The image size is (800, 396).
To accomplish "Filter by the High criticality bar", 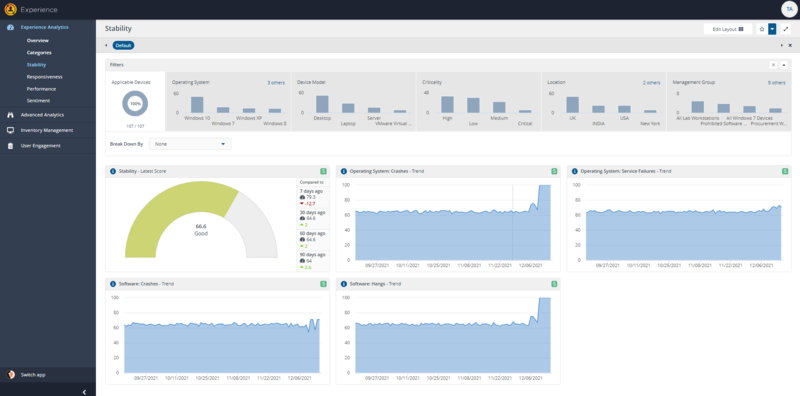I will click(x=447, y=105).
